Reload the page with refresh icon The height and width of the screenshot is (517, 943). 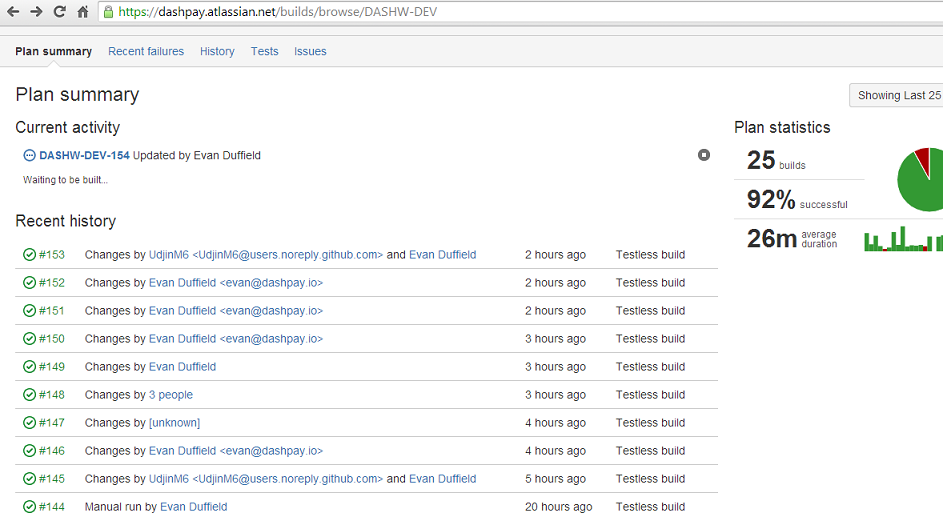tap(60, 11)
